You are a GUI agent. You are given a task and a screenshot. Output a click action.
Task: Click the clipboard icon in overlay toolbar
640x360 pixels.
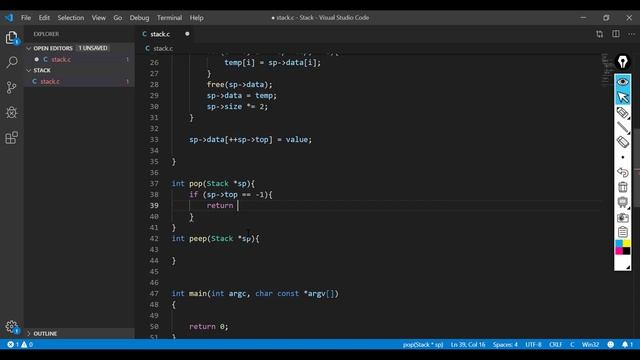[x=622, y=232]
